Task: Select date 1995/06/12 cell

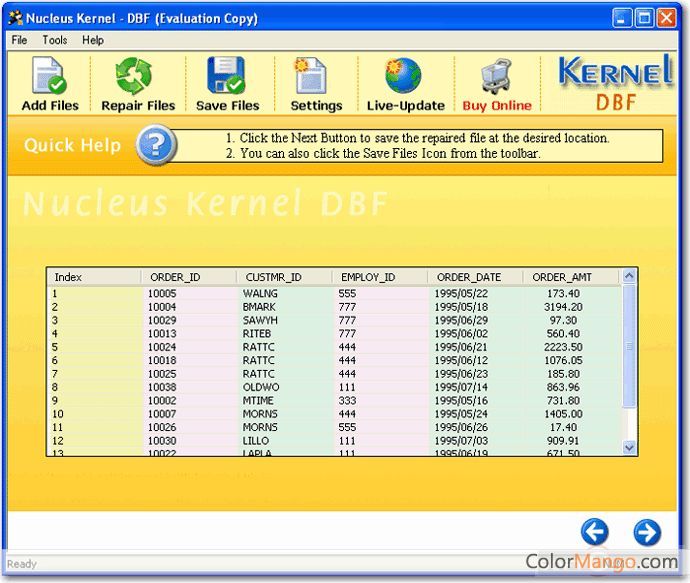Action: click(x=461, y=360)
